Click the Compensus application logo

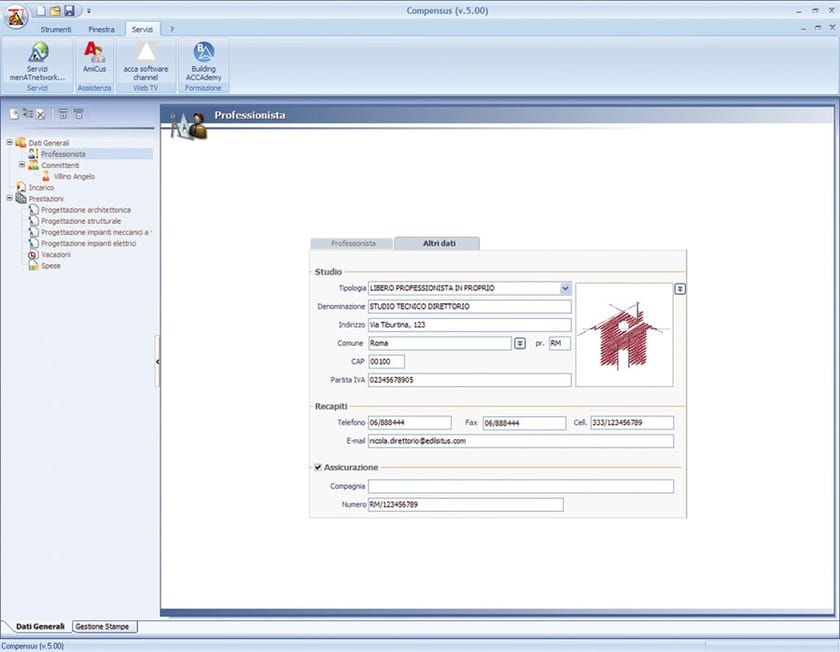(x=17, y=15)
